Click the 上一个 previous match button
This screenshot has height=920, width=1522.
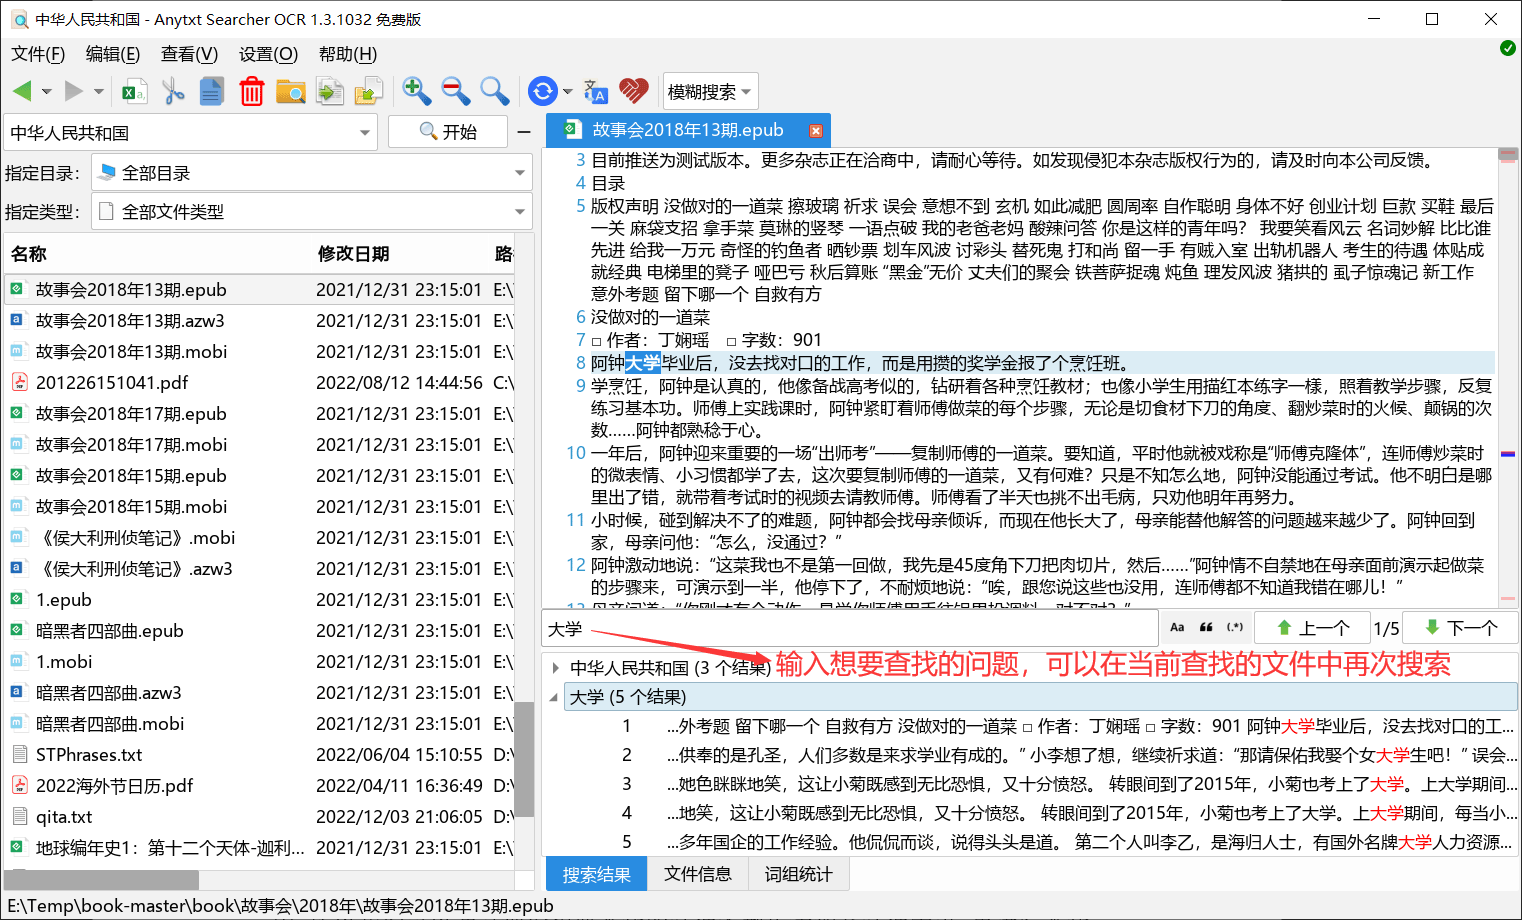click(1313, 628)
